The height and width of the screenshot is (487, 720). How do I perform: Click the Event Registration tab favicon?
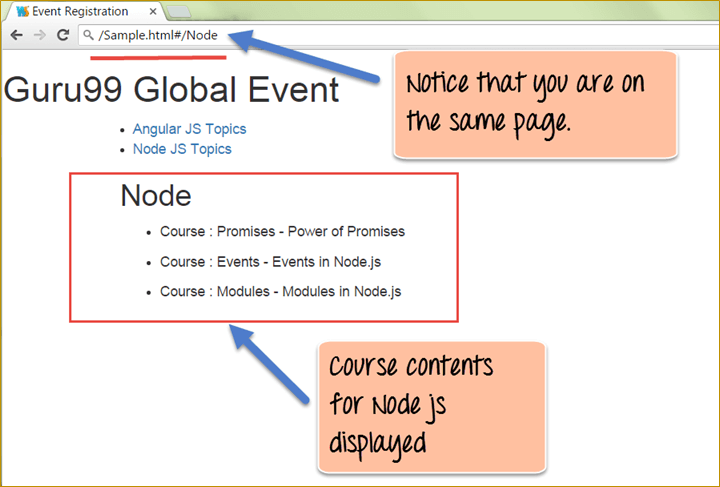point(22,11)
